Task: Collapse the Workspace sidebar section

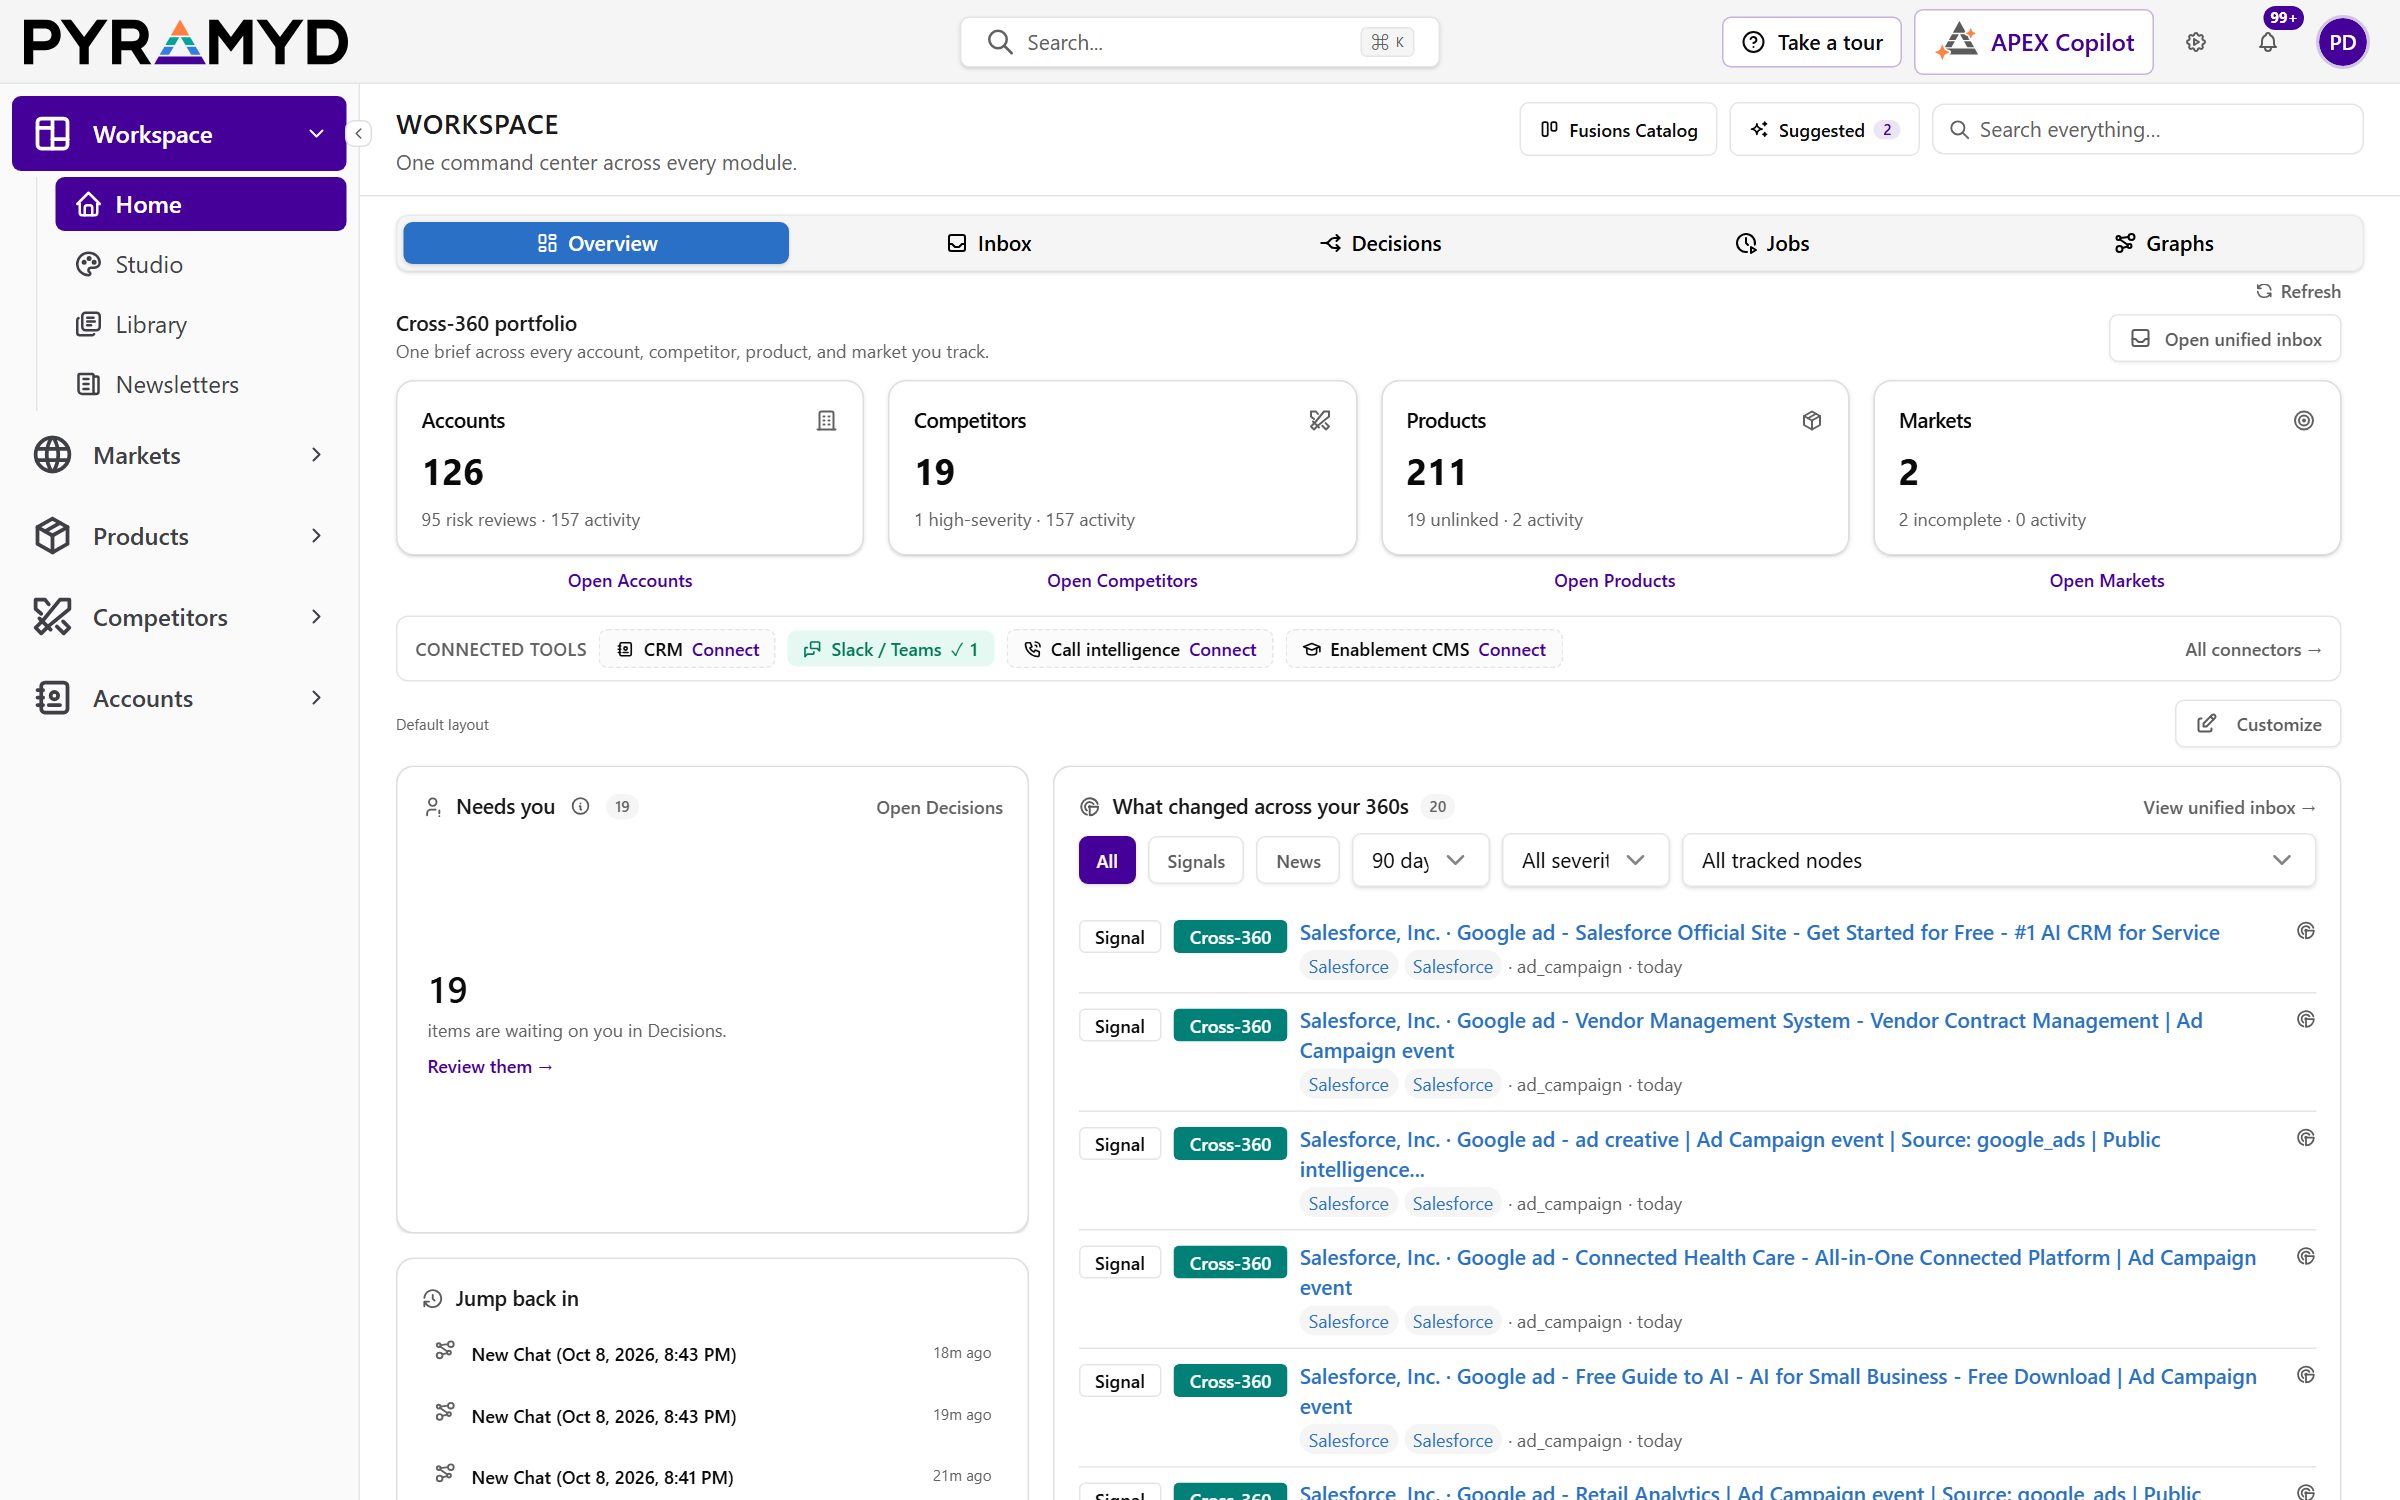Action: point(180,134)
